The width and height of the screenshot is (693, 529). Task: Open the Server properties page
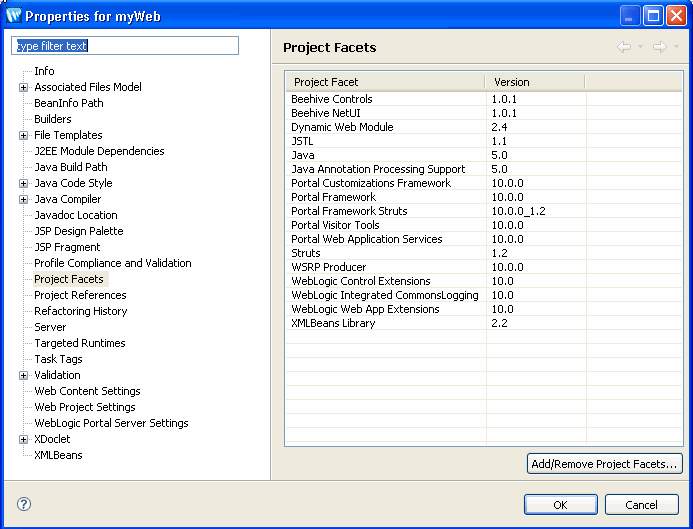pyautogui.click(x=50, y=327)
